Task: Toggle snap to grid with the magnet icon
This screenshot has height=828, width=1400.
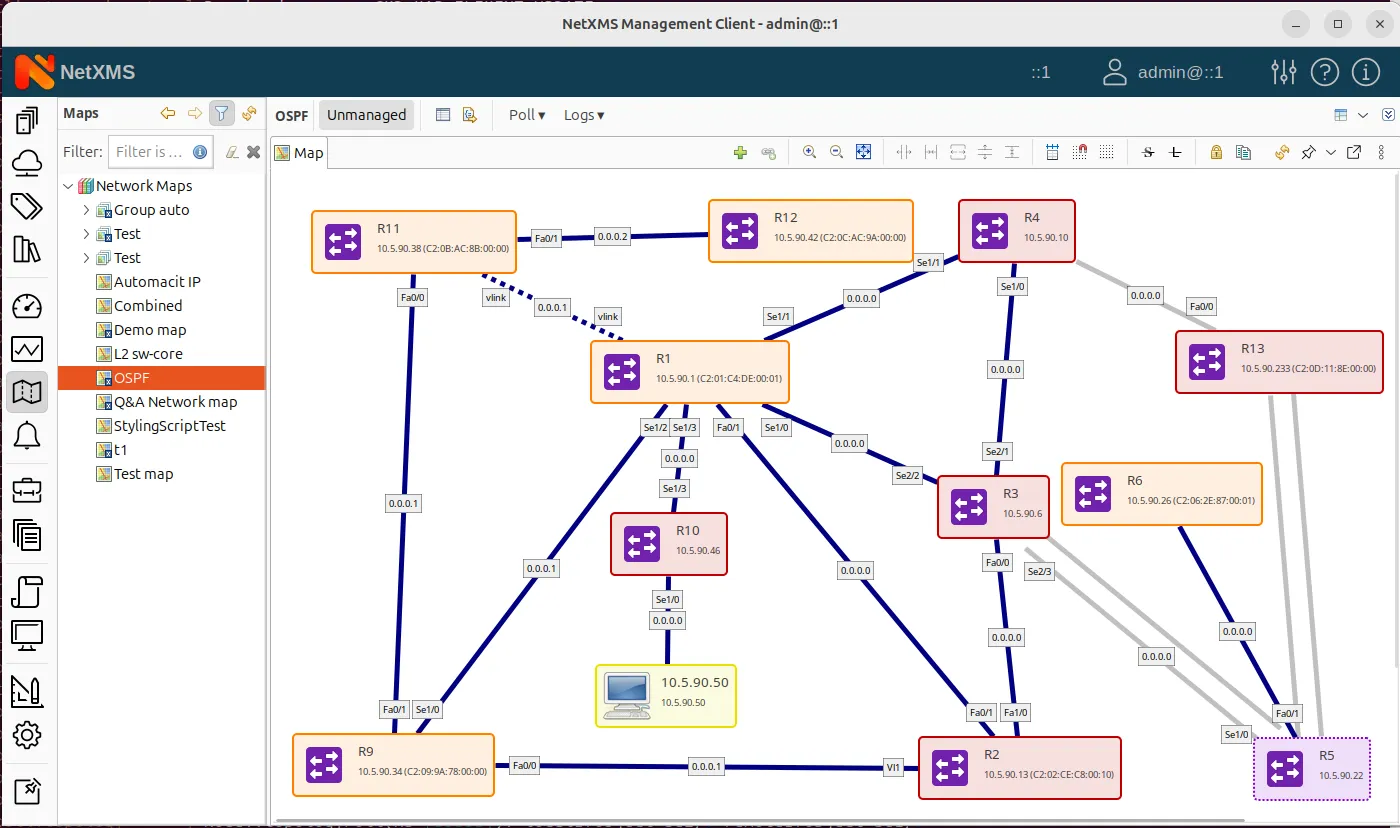Action: [1080, 152]
